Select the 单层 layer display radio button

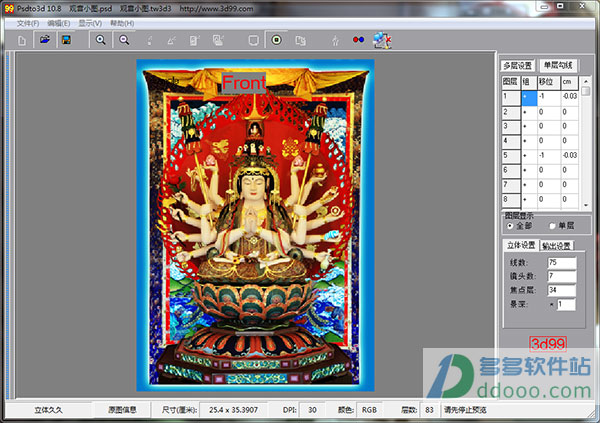[552, 226]
